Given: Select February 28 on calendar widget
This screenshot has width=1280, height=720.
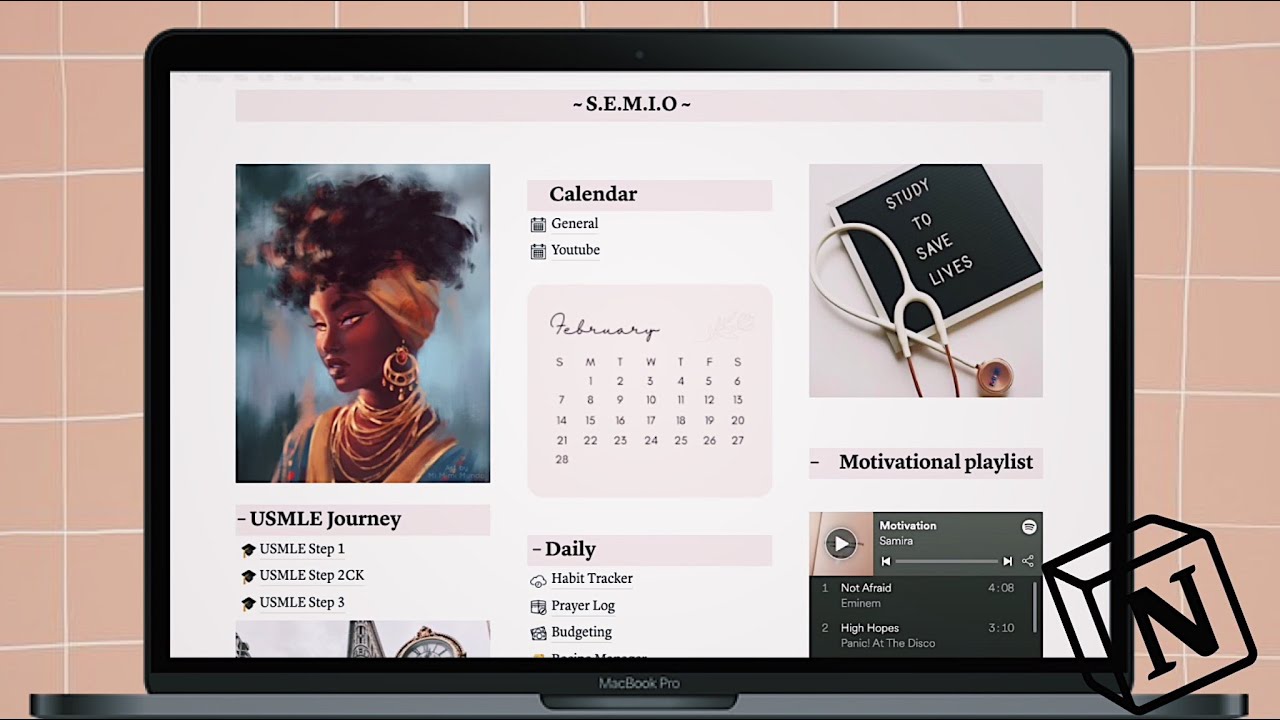Looking at the screenshot, I should 561,460.
